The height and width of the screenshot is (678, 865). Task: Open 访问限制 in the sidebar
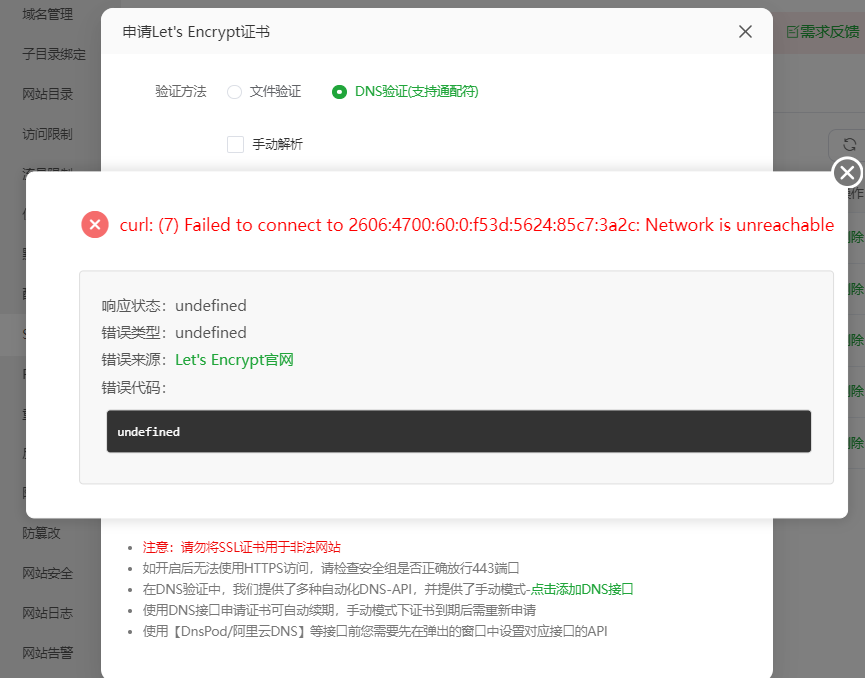pos(47,134)
